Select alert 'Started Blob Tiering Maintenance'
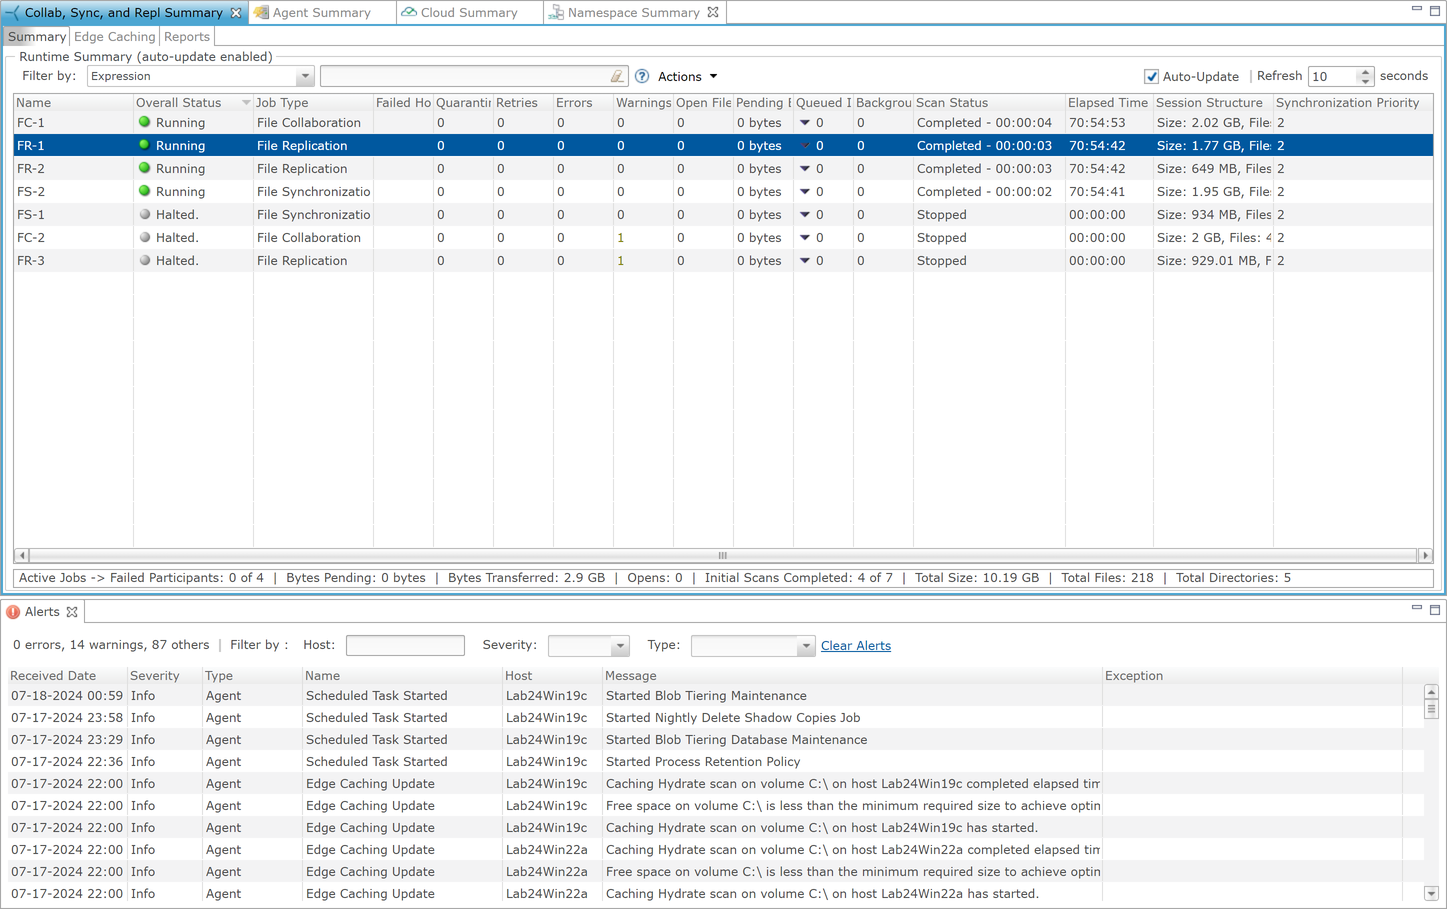This screenshot has height=909, width=1447. 706,696
